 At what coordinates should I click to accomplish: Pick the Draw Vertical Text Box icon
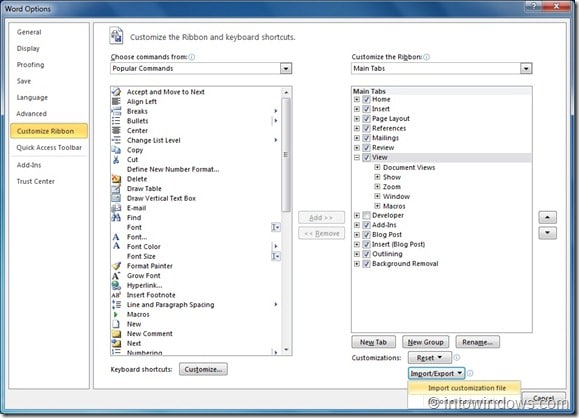pyautogui.click(x=116, y=198)
